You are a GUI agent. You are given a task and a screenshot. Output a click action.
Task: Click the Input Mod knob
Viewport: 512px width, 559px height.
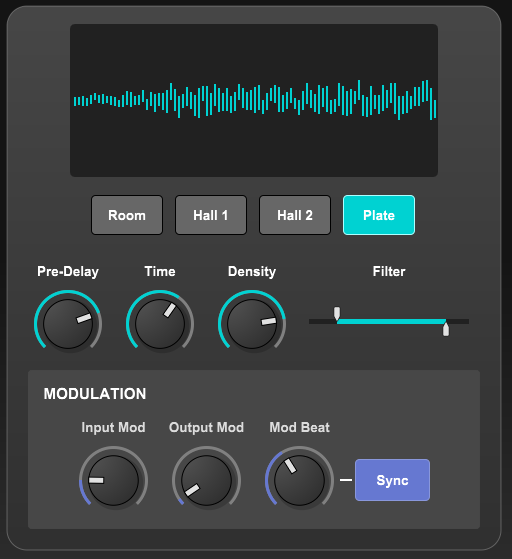pyautogui.click(x=113, y=480)
